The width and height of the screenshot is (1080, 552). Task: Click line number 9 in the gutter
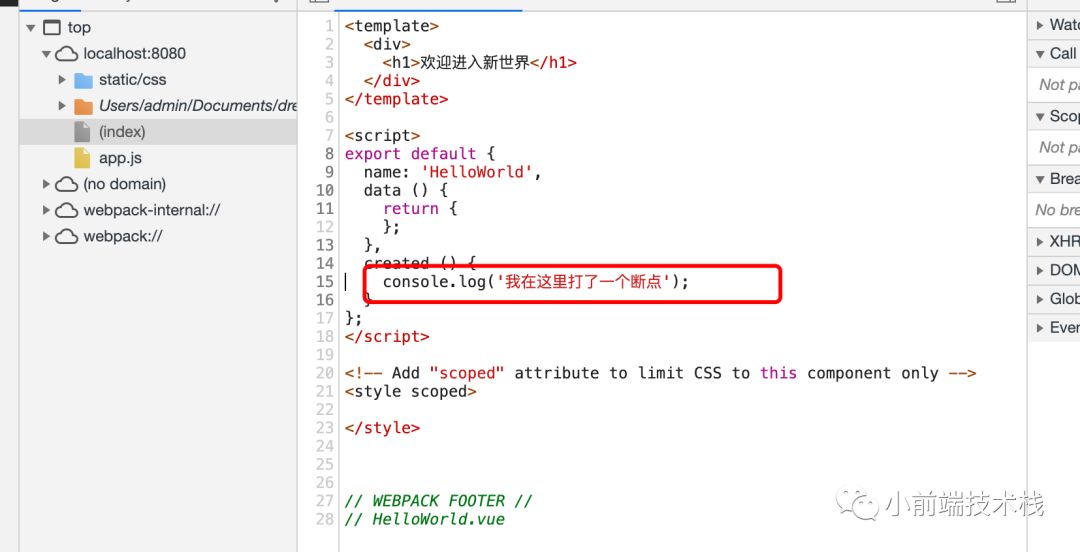[329, 172]
